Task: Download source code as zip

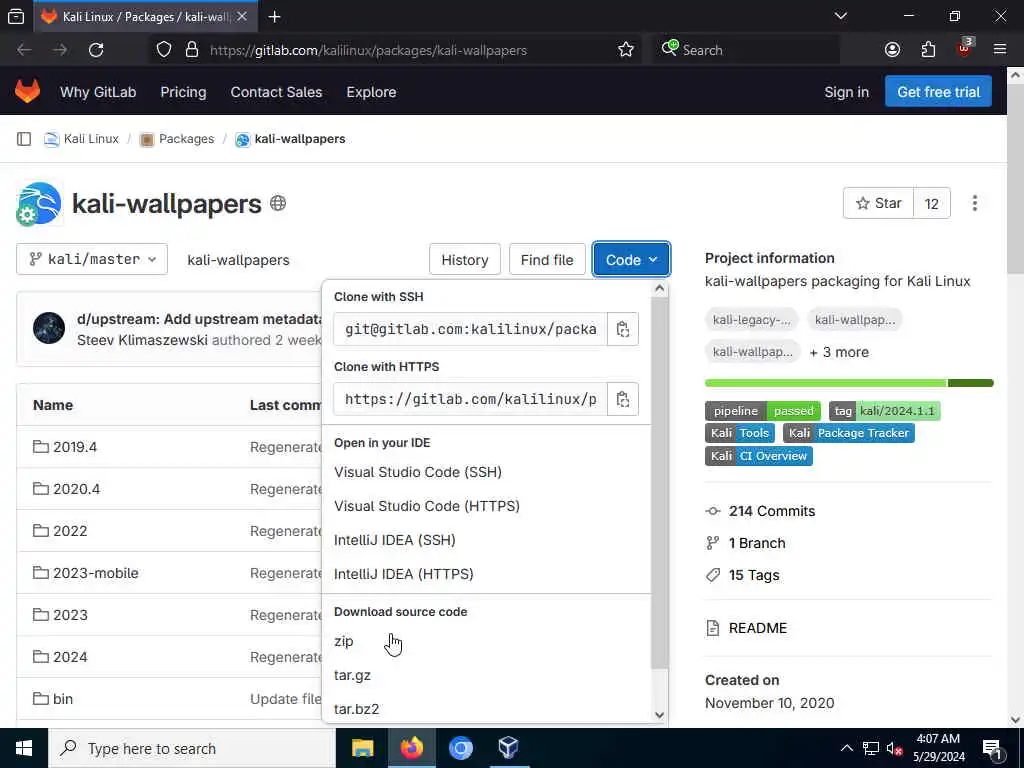Action: pyautogui.click(x=344, y=641)
